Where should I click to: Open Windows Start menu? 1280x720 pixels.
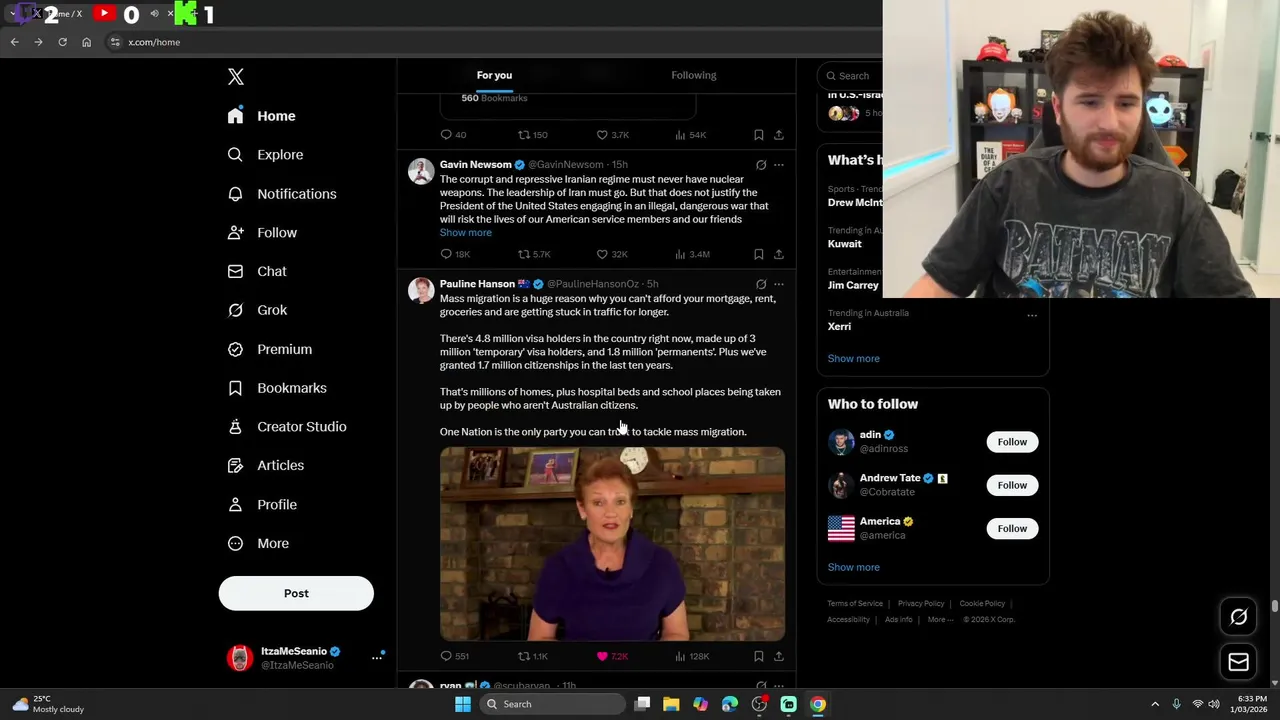(x=463, y=704)
